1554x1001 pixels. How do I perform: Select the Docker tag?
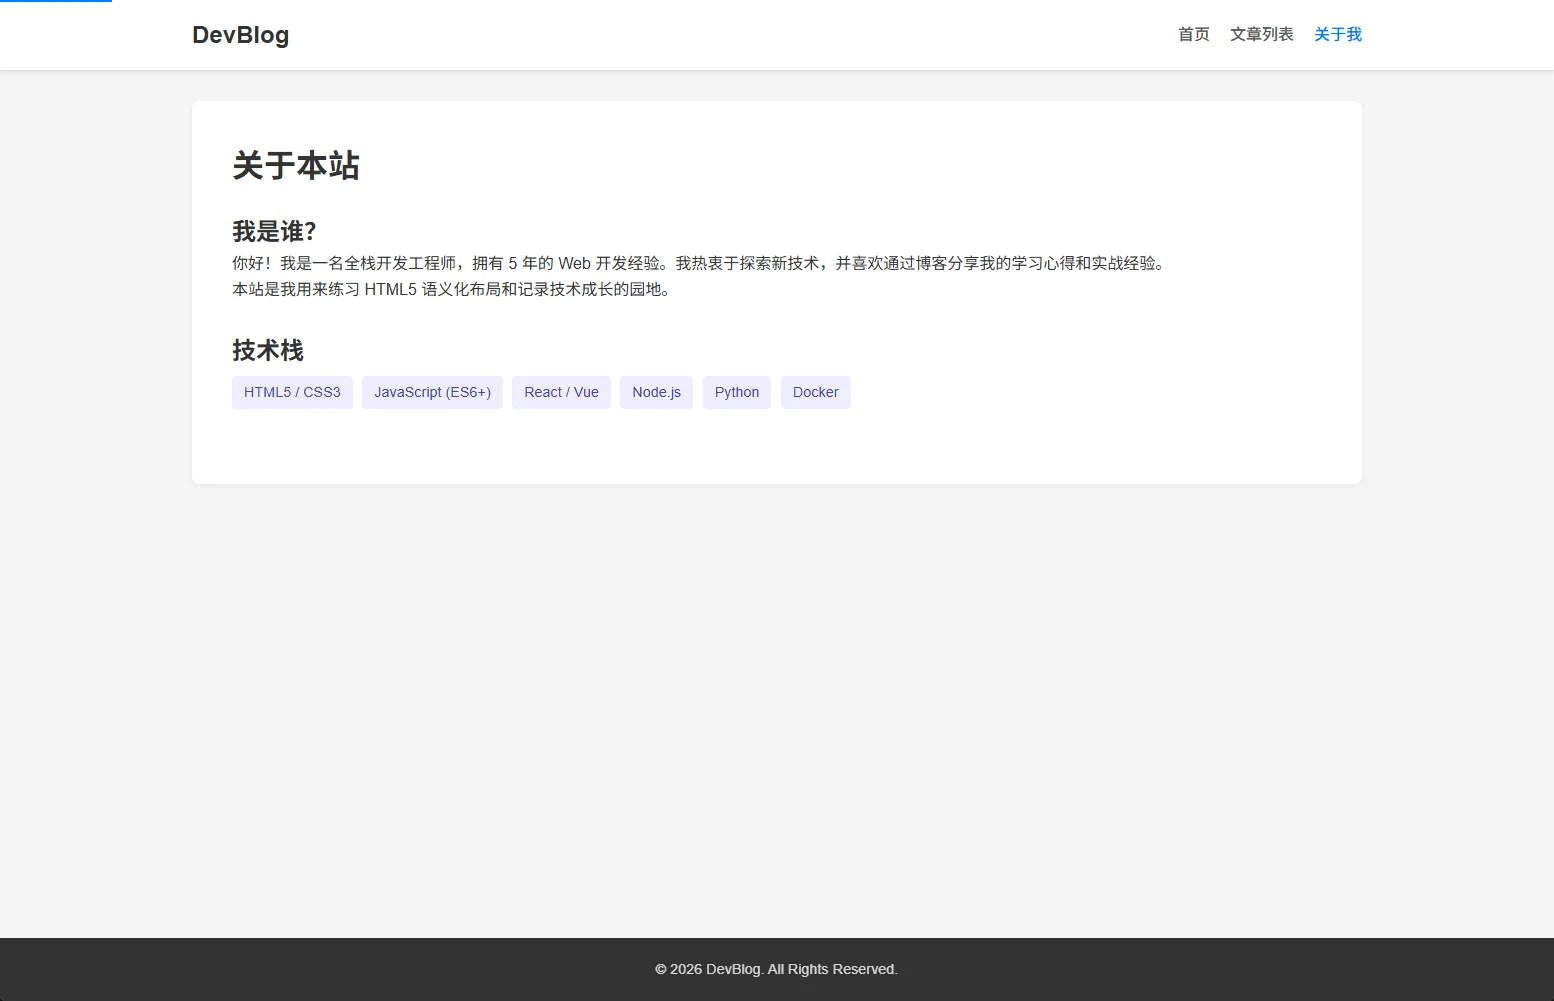click(815, 393)
